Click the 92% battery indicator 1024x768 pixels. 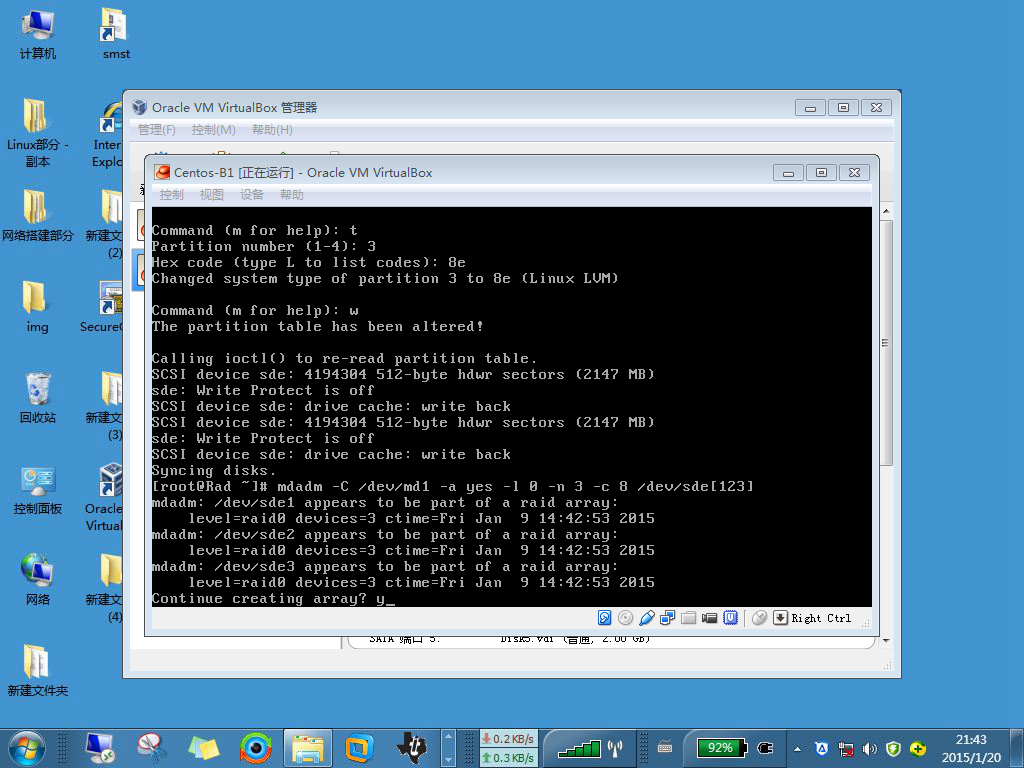pyautogui.click(x=720, y=748)
